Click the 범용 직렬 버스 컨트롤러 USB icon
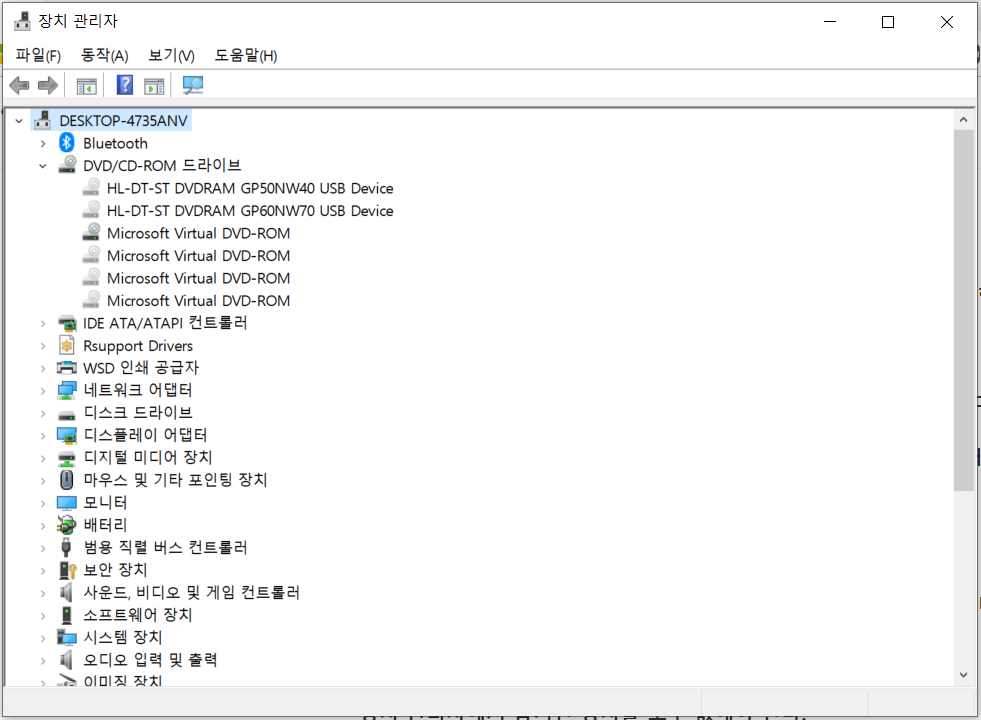The width and height of the screenshot is (981, 720). click(66, 547)
